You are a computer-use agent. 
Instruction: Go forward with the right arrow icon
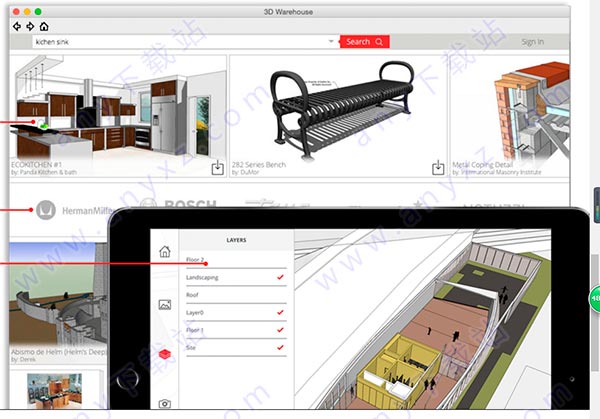coord(30,26)
